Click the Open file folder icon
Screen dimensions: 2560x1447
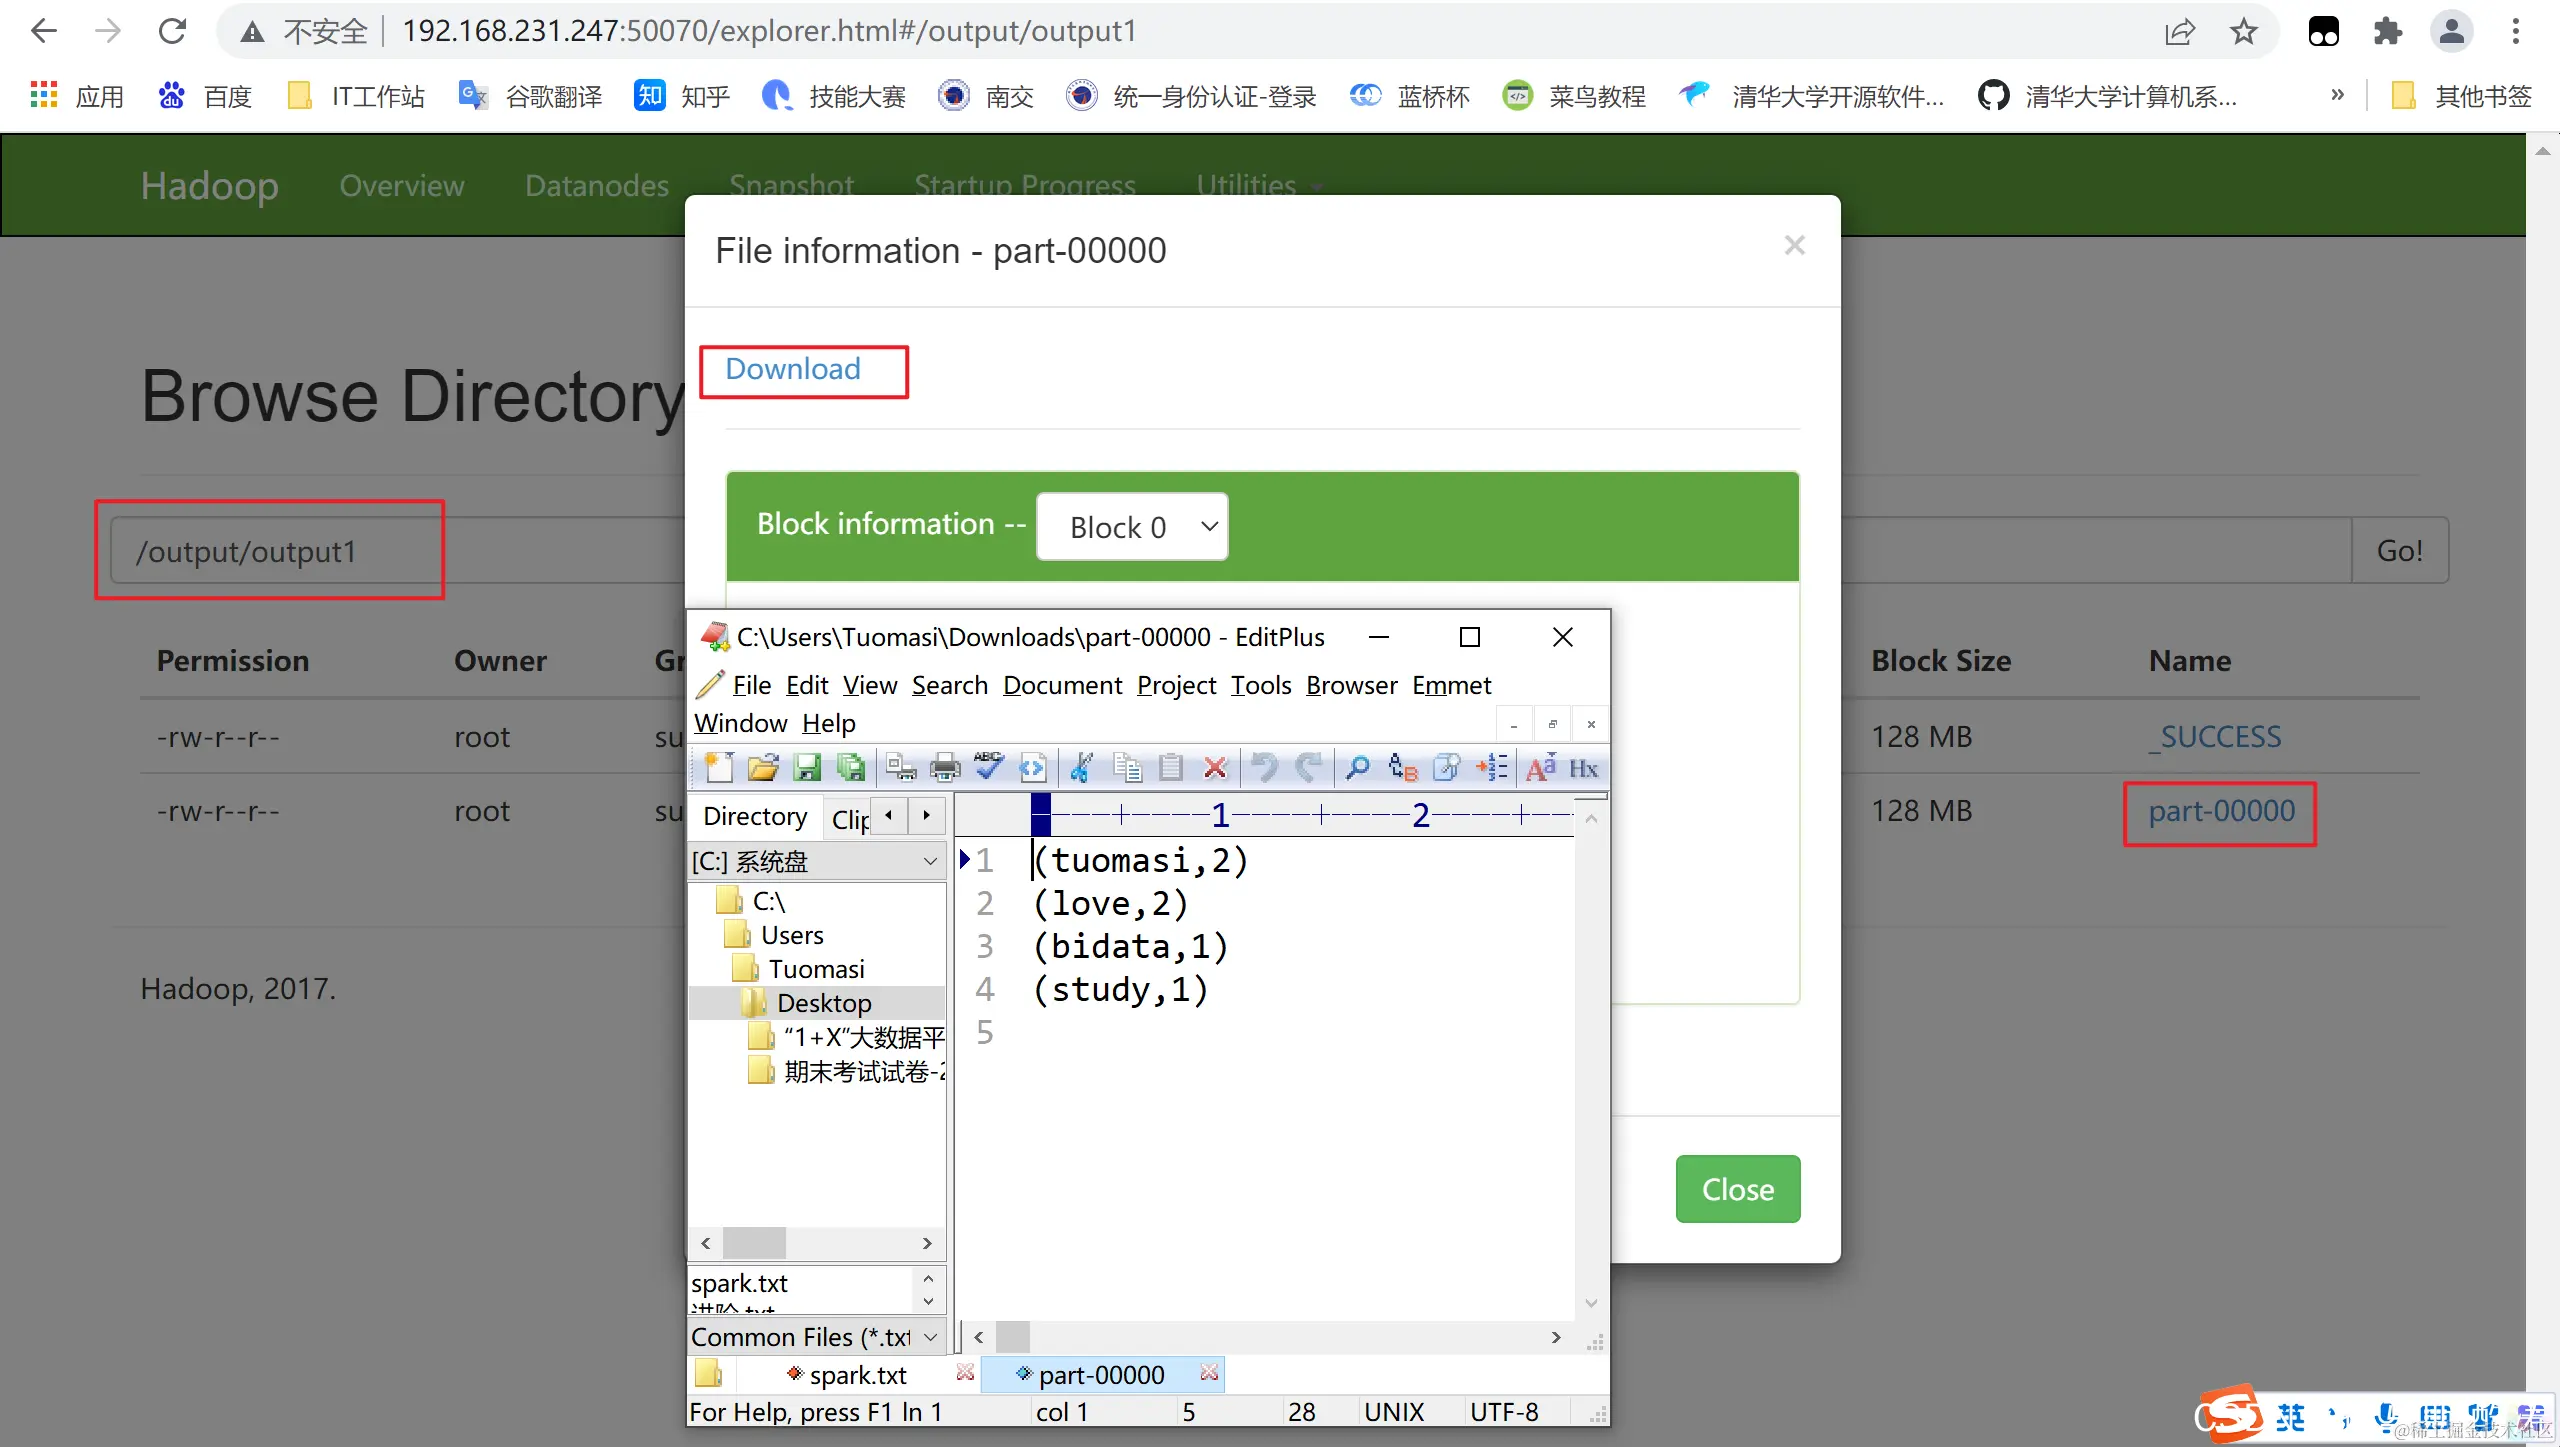pyautogui.click(x=762, y=768)
